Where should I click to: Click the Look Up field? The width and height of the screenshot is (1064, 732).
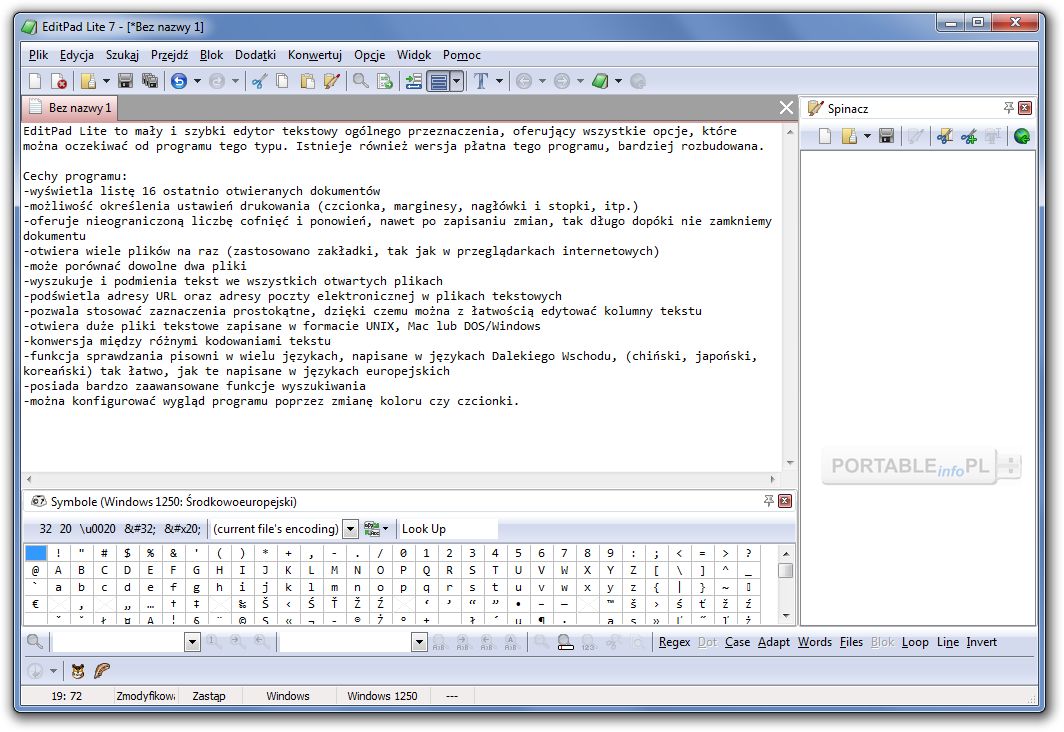click(x=448, y=528)
